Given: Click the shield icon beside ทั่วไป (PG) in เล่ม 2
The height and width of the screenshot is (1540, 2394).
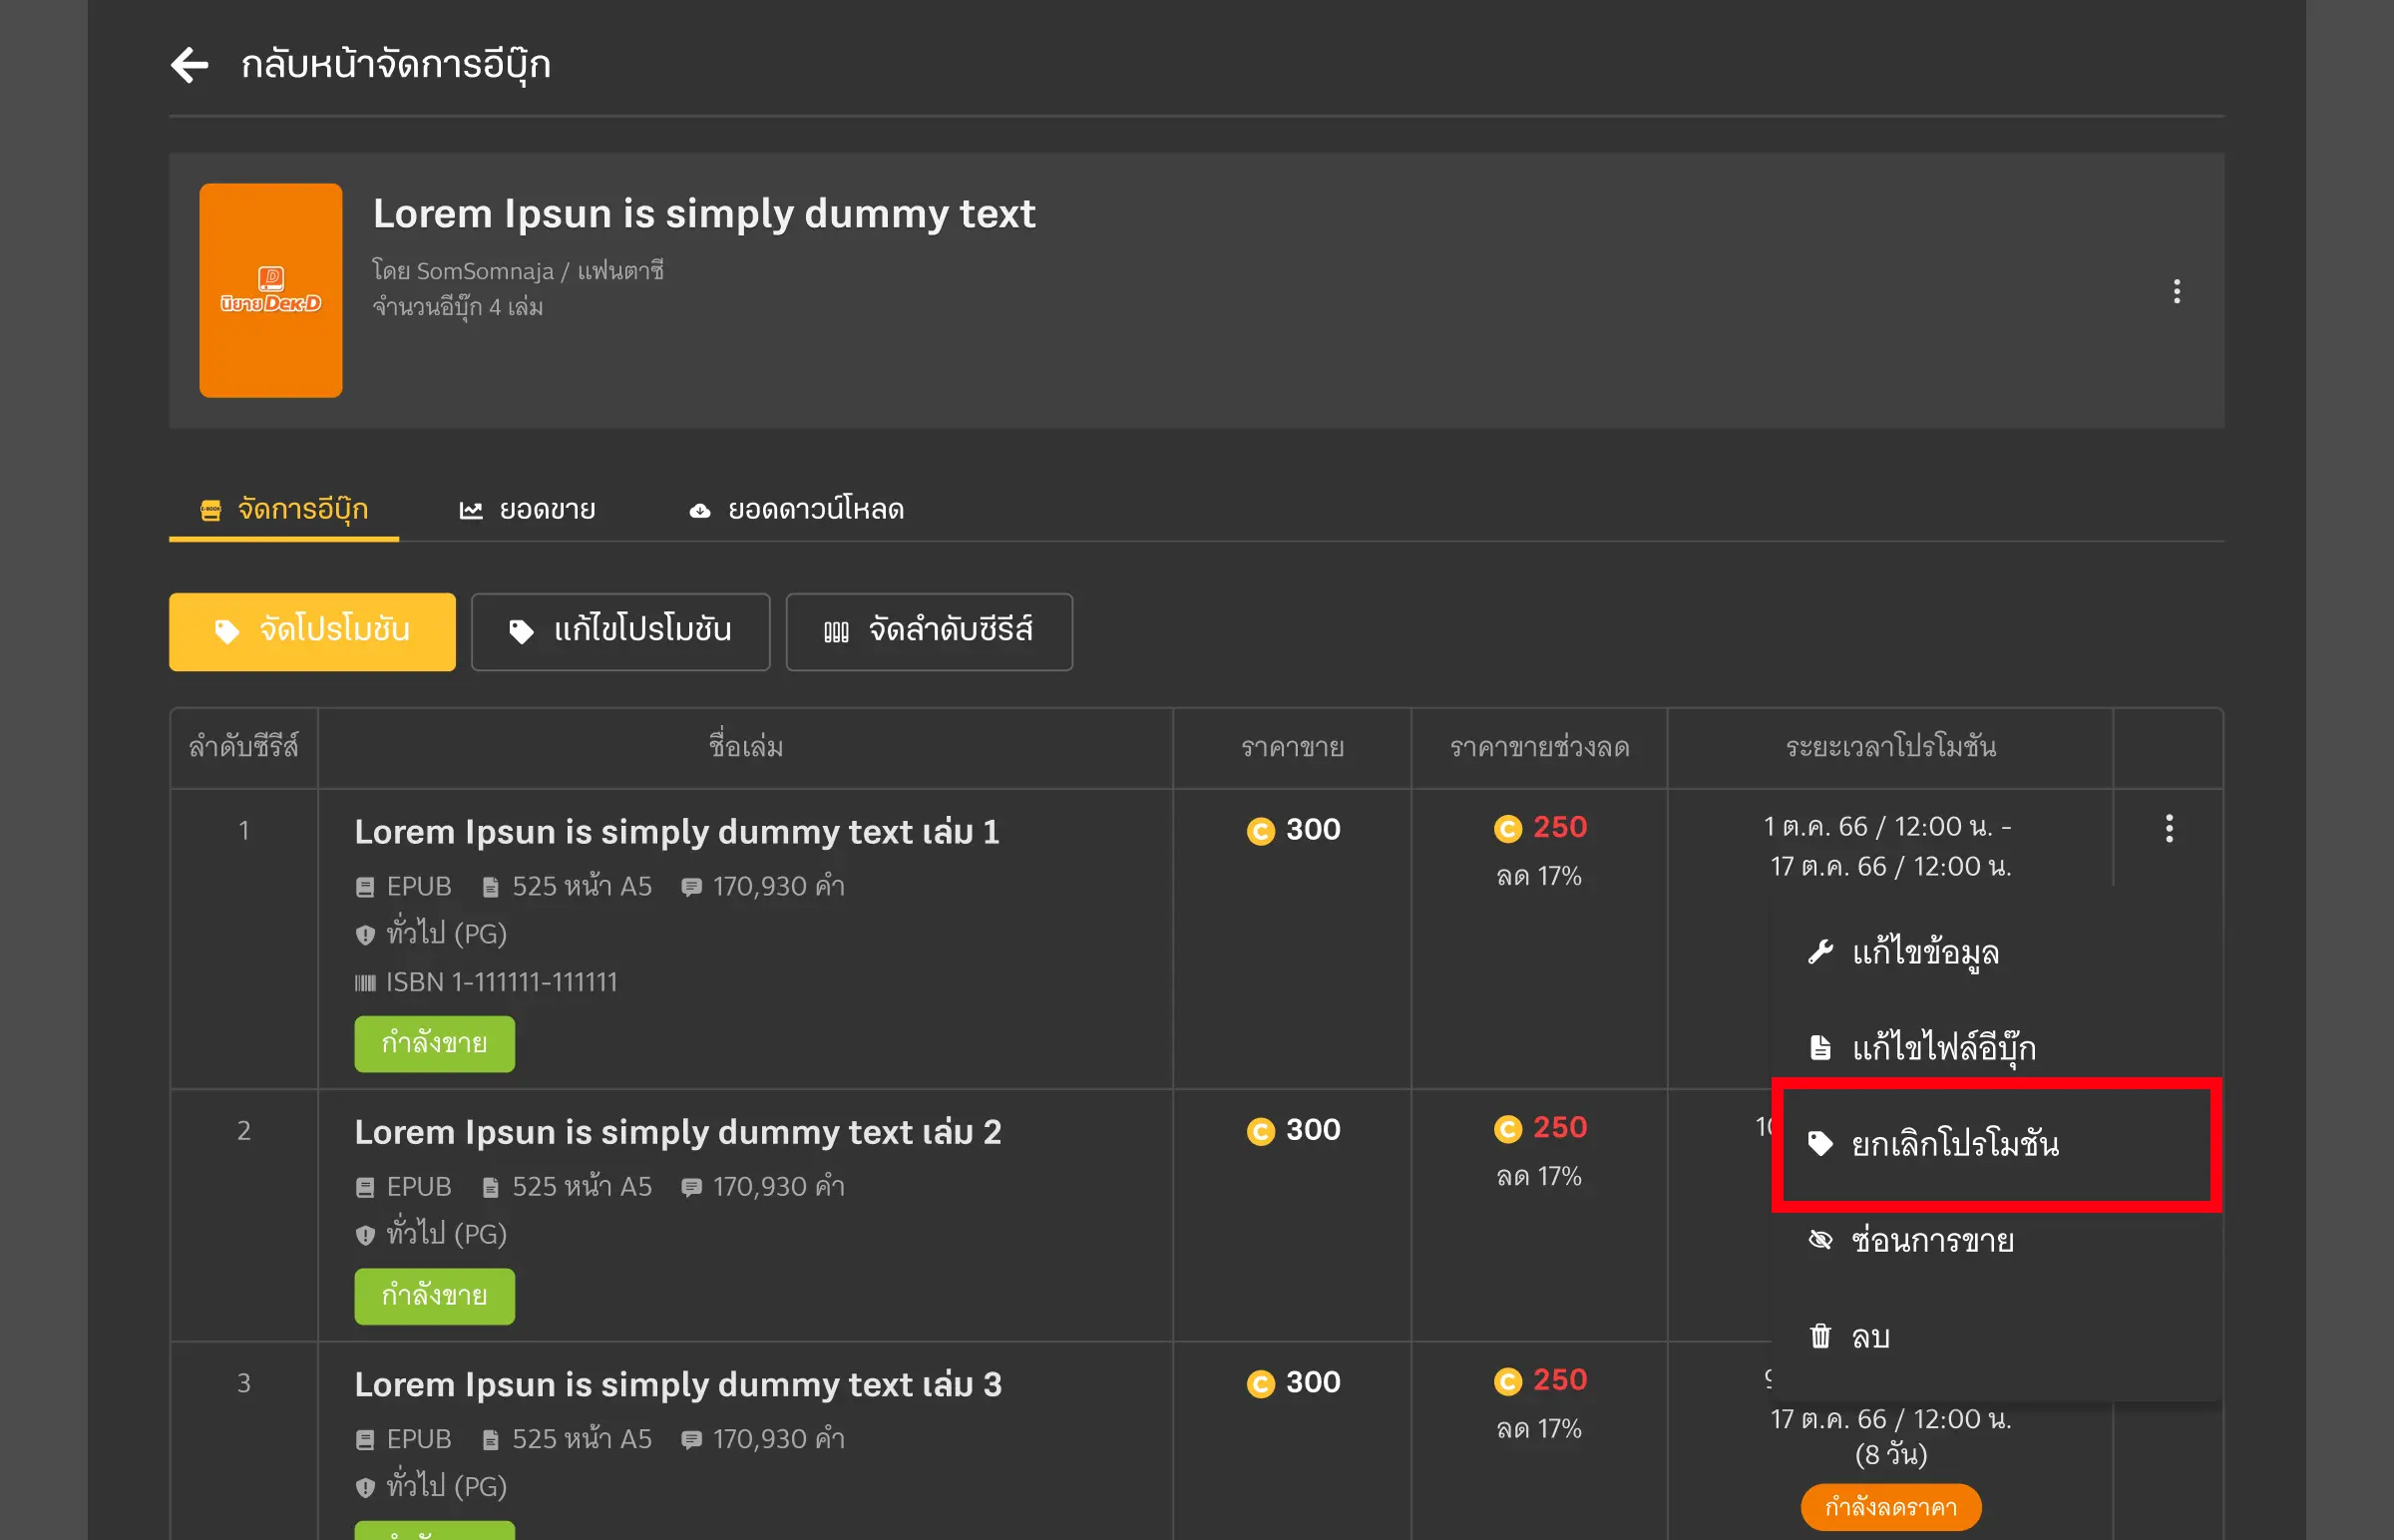Looking at the screenshot, I should click(365, 1235).
